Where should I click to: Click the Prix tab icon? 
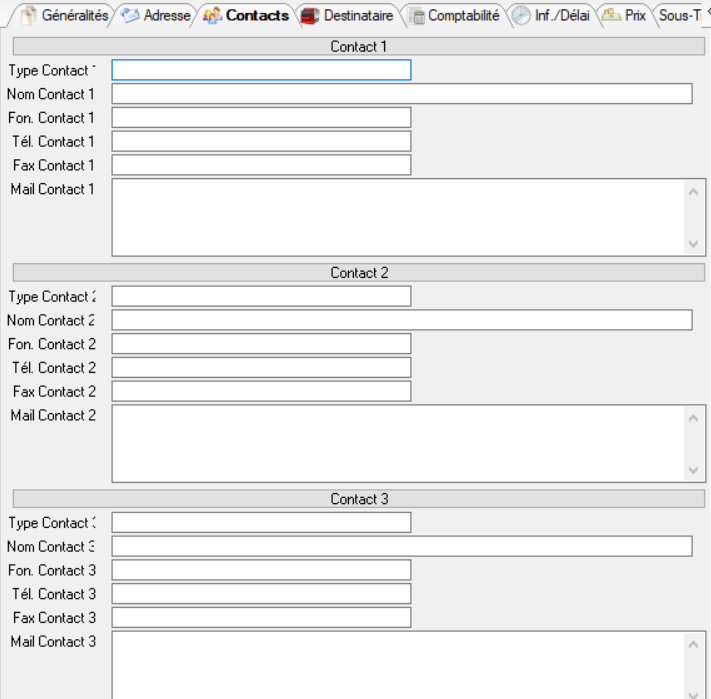[x=611, y=15]
